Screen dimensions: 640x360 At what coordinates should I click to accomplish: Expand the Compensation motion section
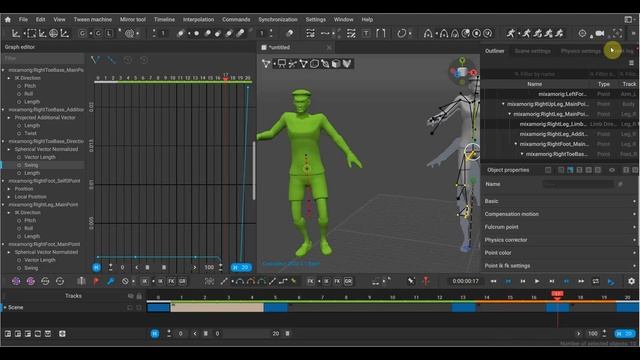click(x=560, y=214)
